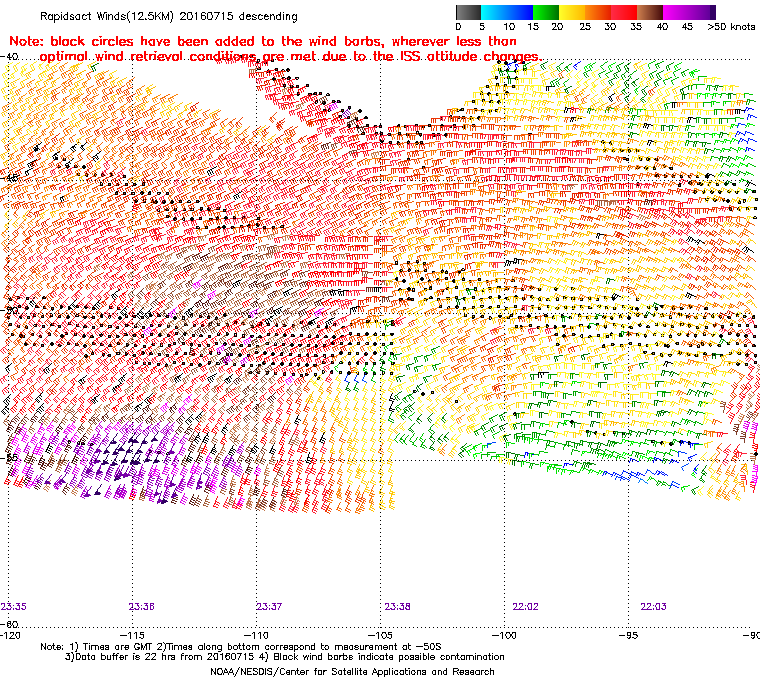Screen dimensions: 760x688
Task: Click the '-100' longitude axis label
Action: click(504, 635)
